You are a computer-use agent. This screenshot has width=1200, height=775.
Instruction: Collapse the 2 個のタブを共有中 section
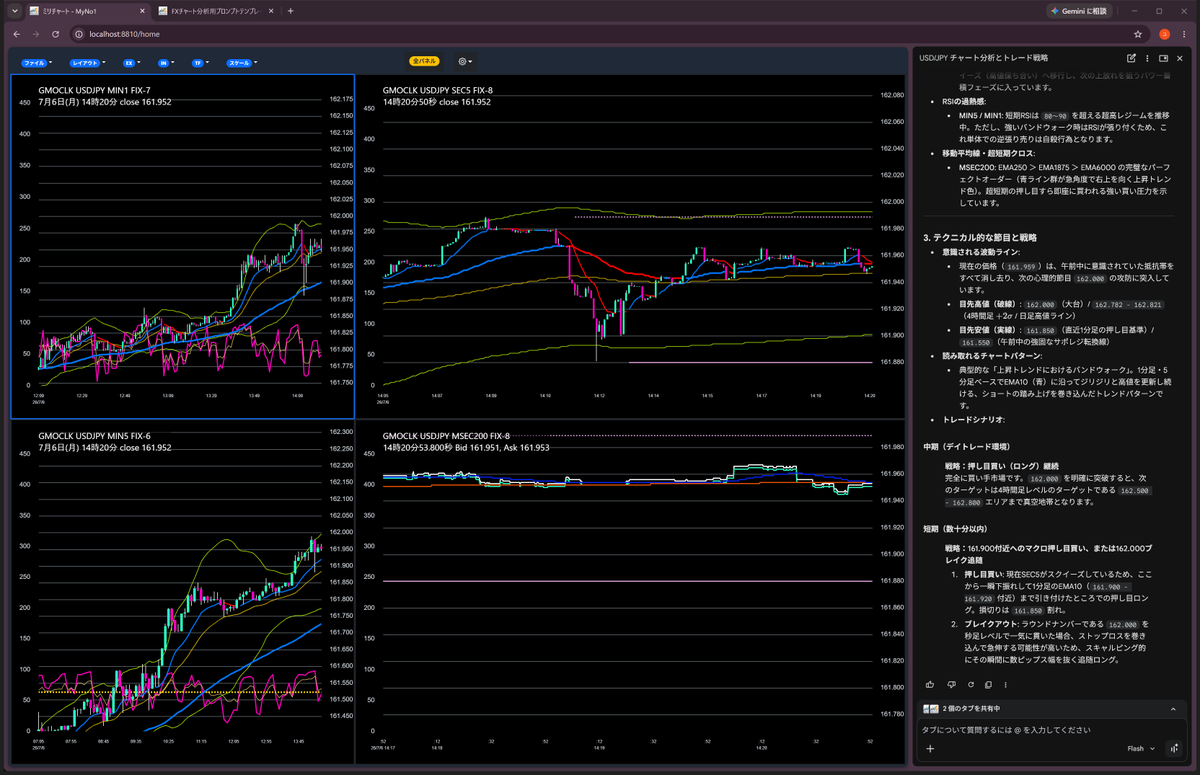(x=1174, y=708)
